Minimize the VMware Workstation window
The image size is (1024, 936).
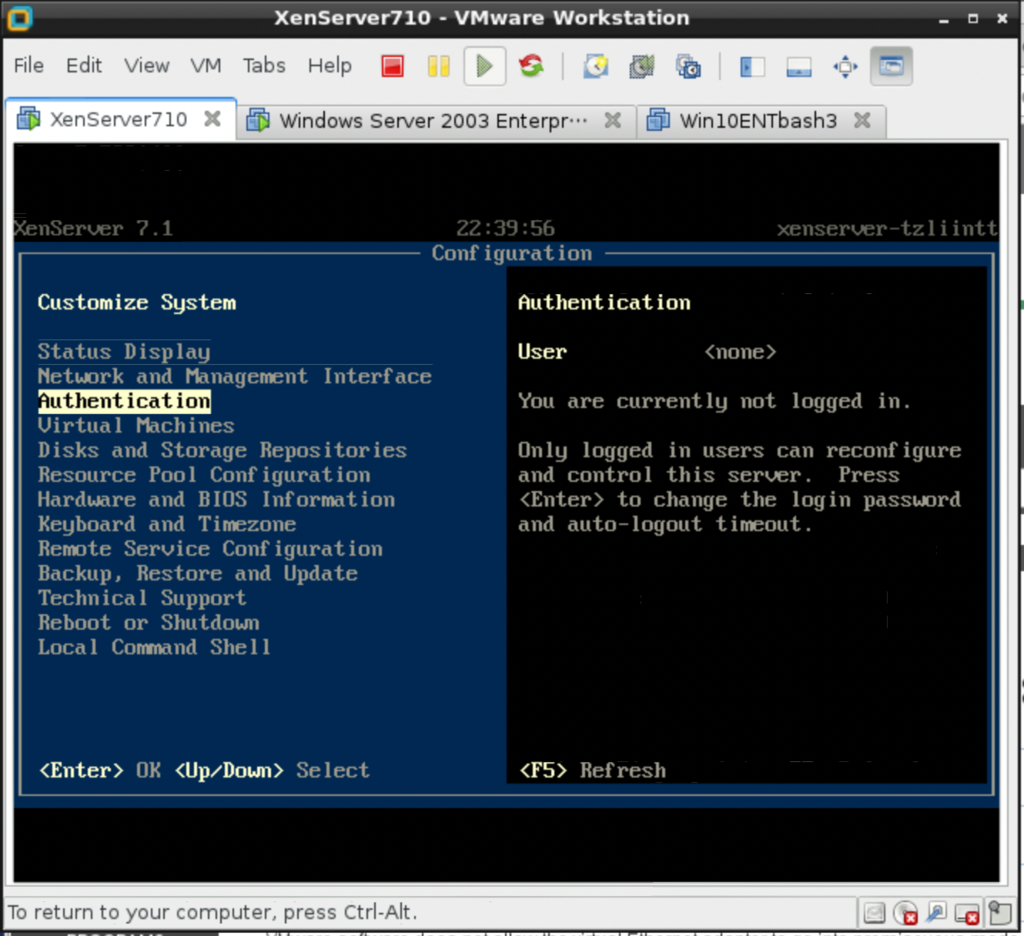944,19
